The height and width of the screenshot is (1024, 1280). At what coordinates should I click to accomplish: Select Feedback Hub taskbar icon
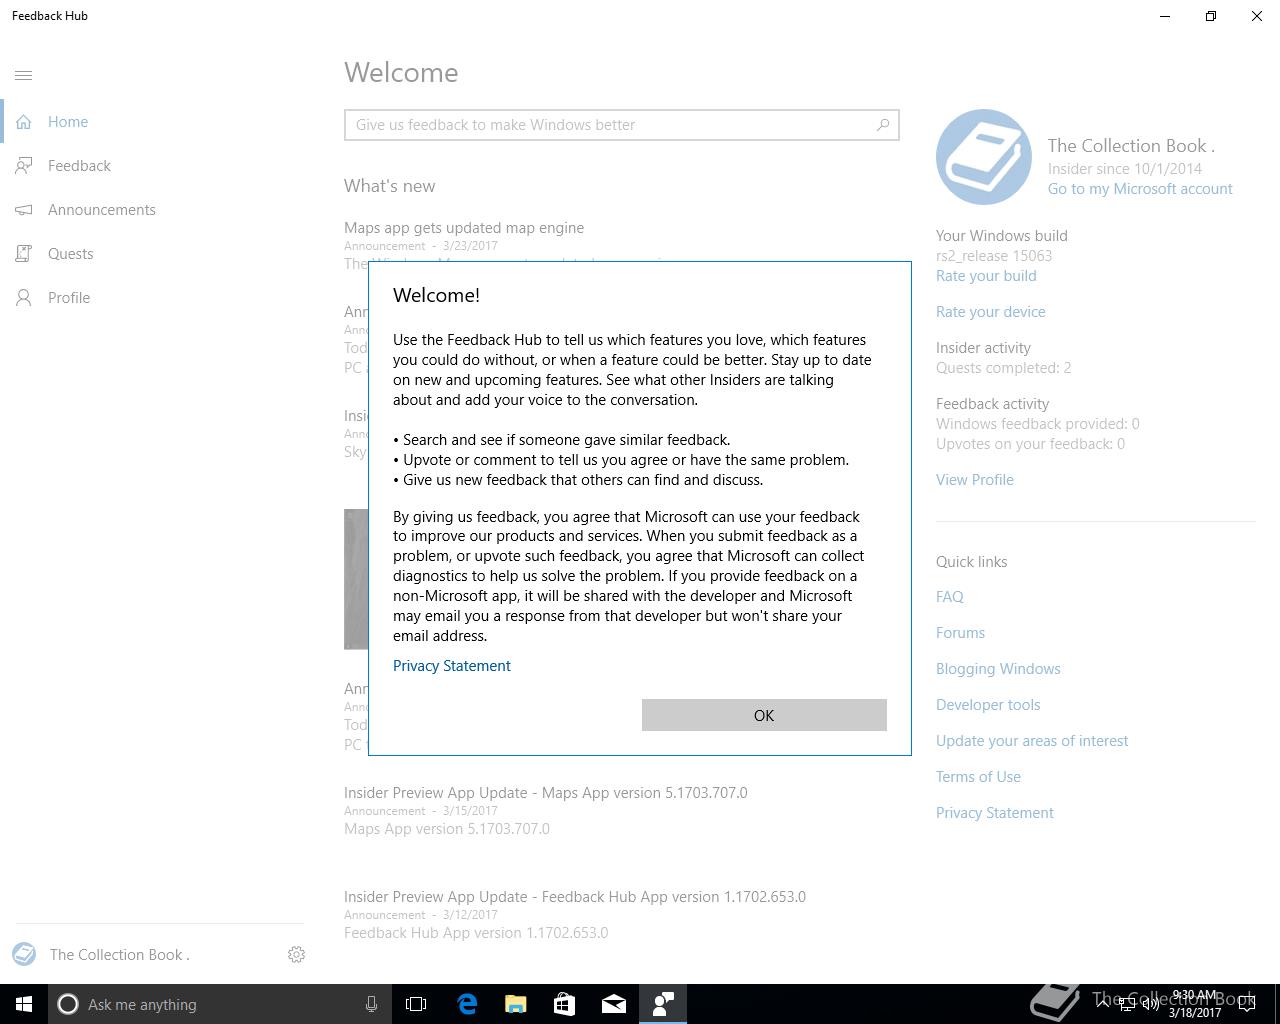pyautogui.click(x=663, y=1004)
